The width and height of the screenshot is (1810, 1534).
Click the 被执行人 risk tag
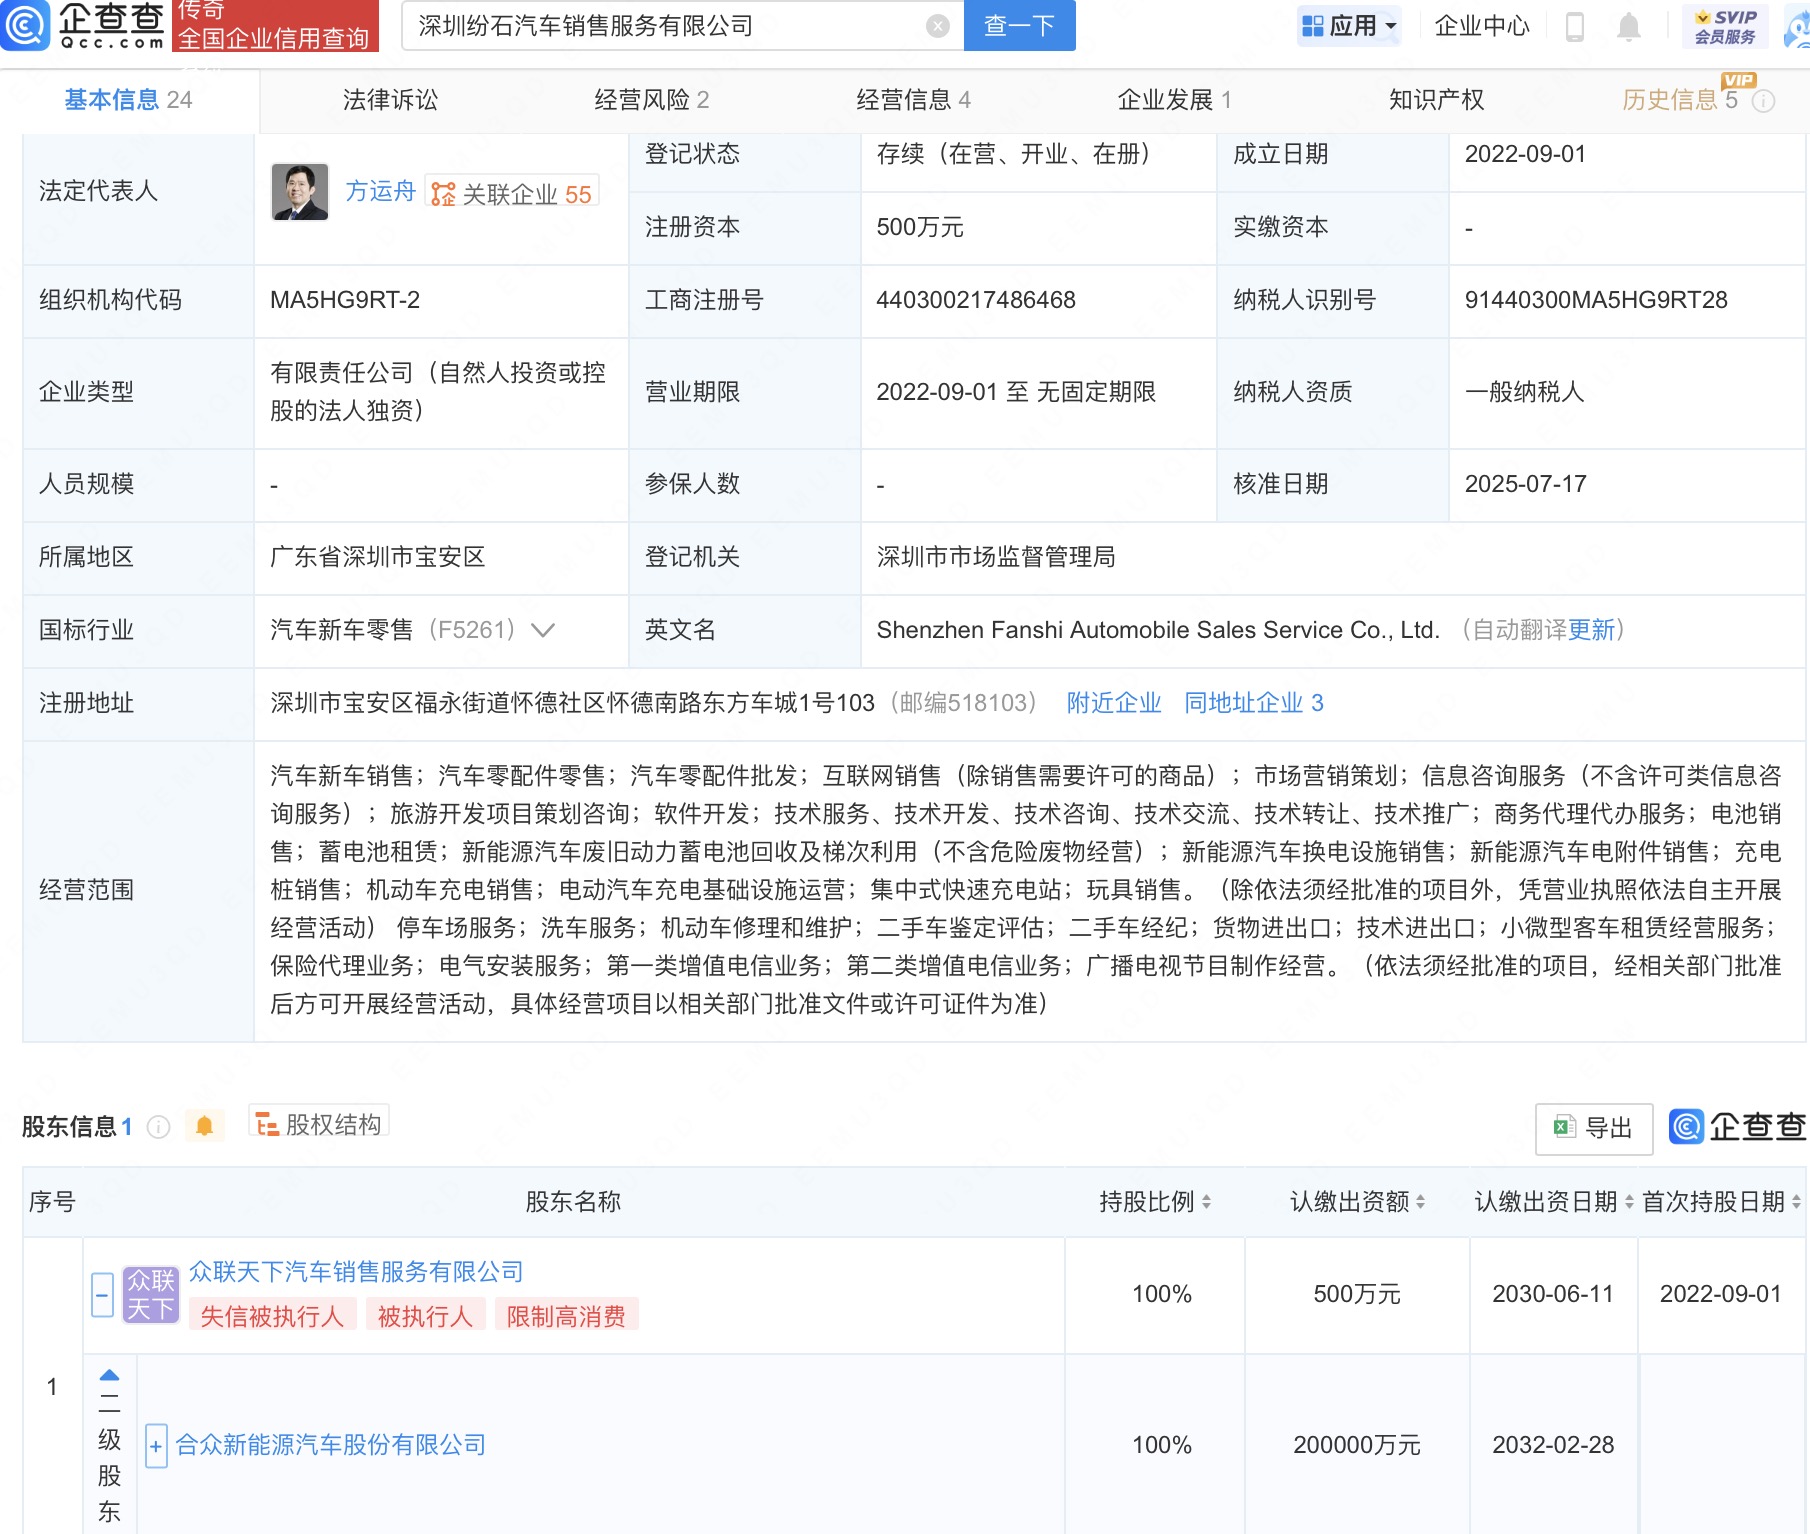pyautogui.click(x=425, y=1316)
